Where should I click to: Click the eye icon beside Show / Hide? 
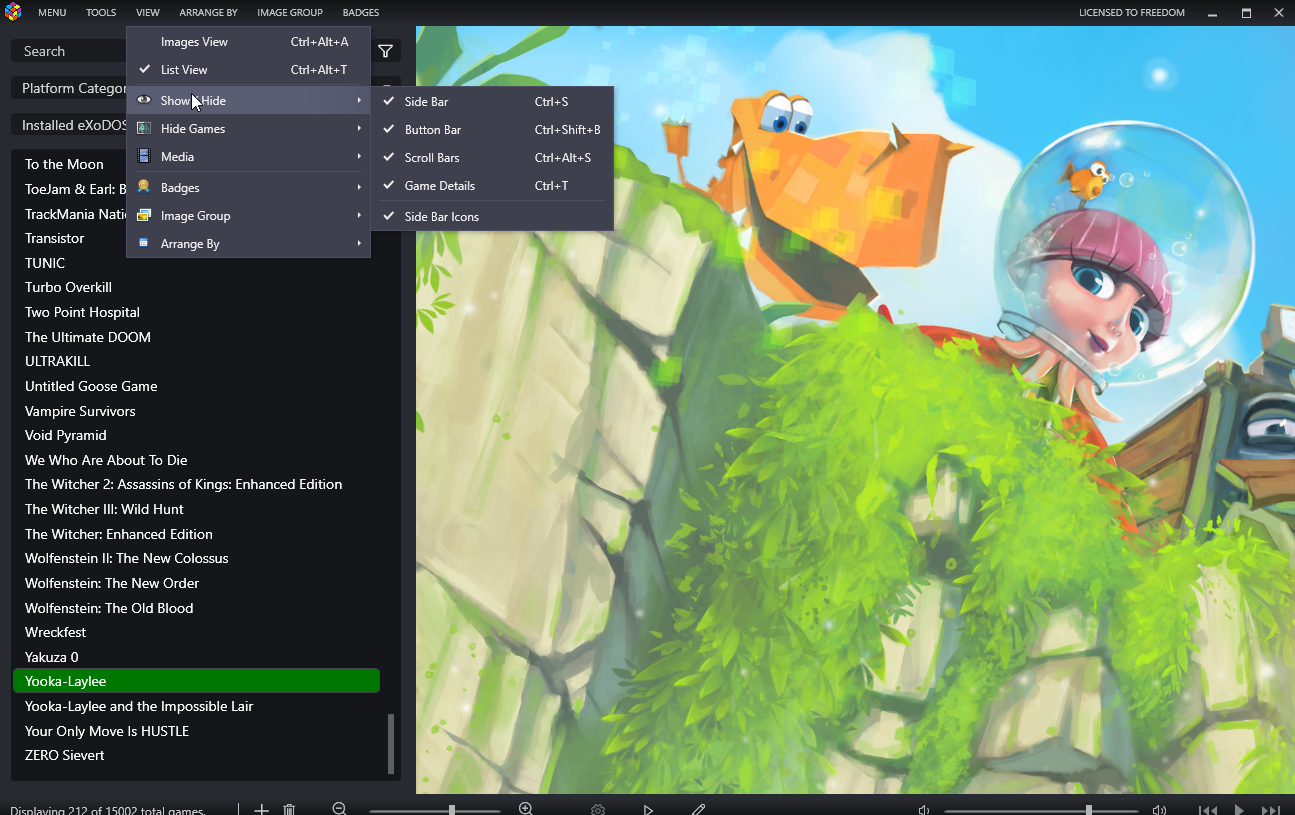144,100
